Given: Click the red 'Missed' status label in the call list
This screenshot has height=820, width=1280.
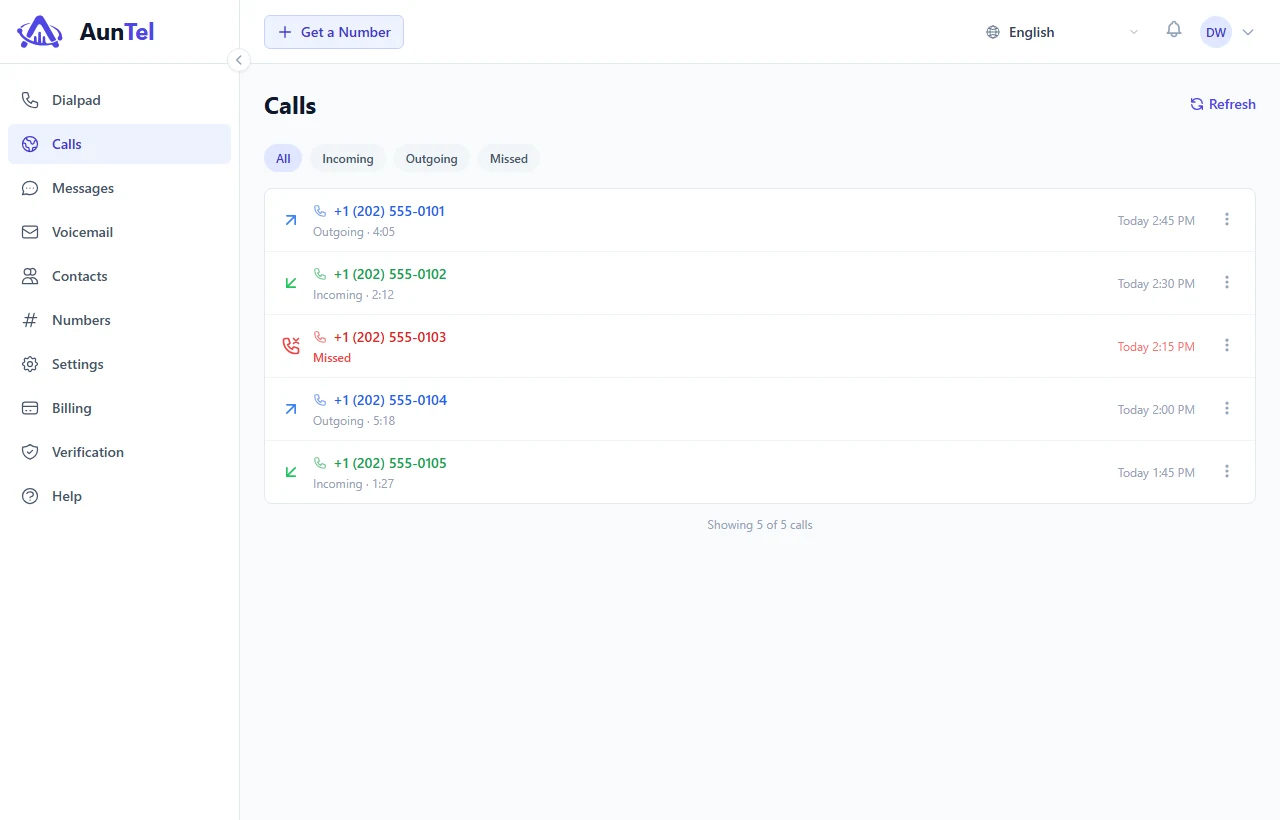Looking at the screenshot, I should [332, 358].
